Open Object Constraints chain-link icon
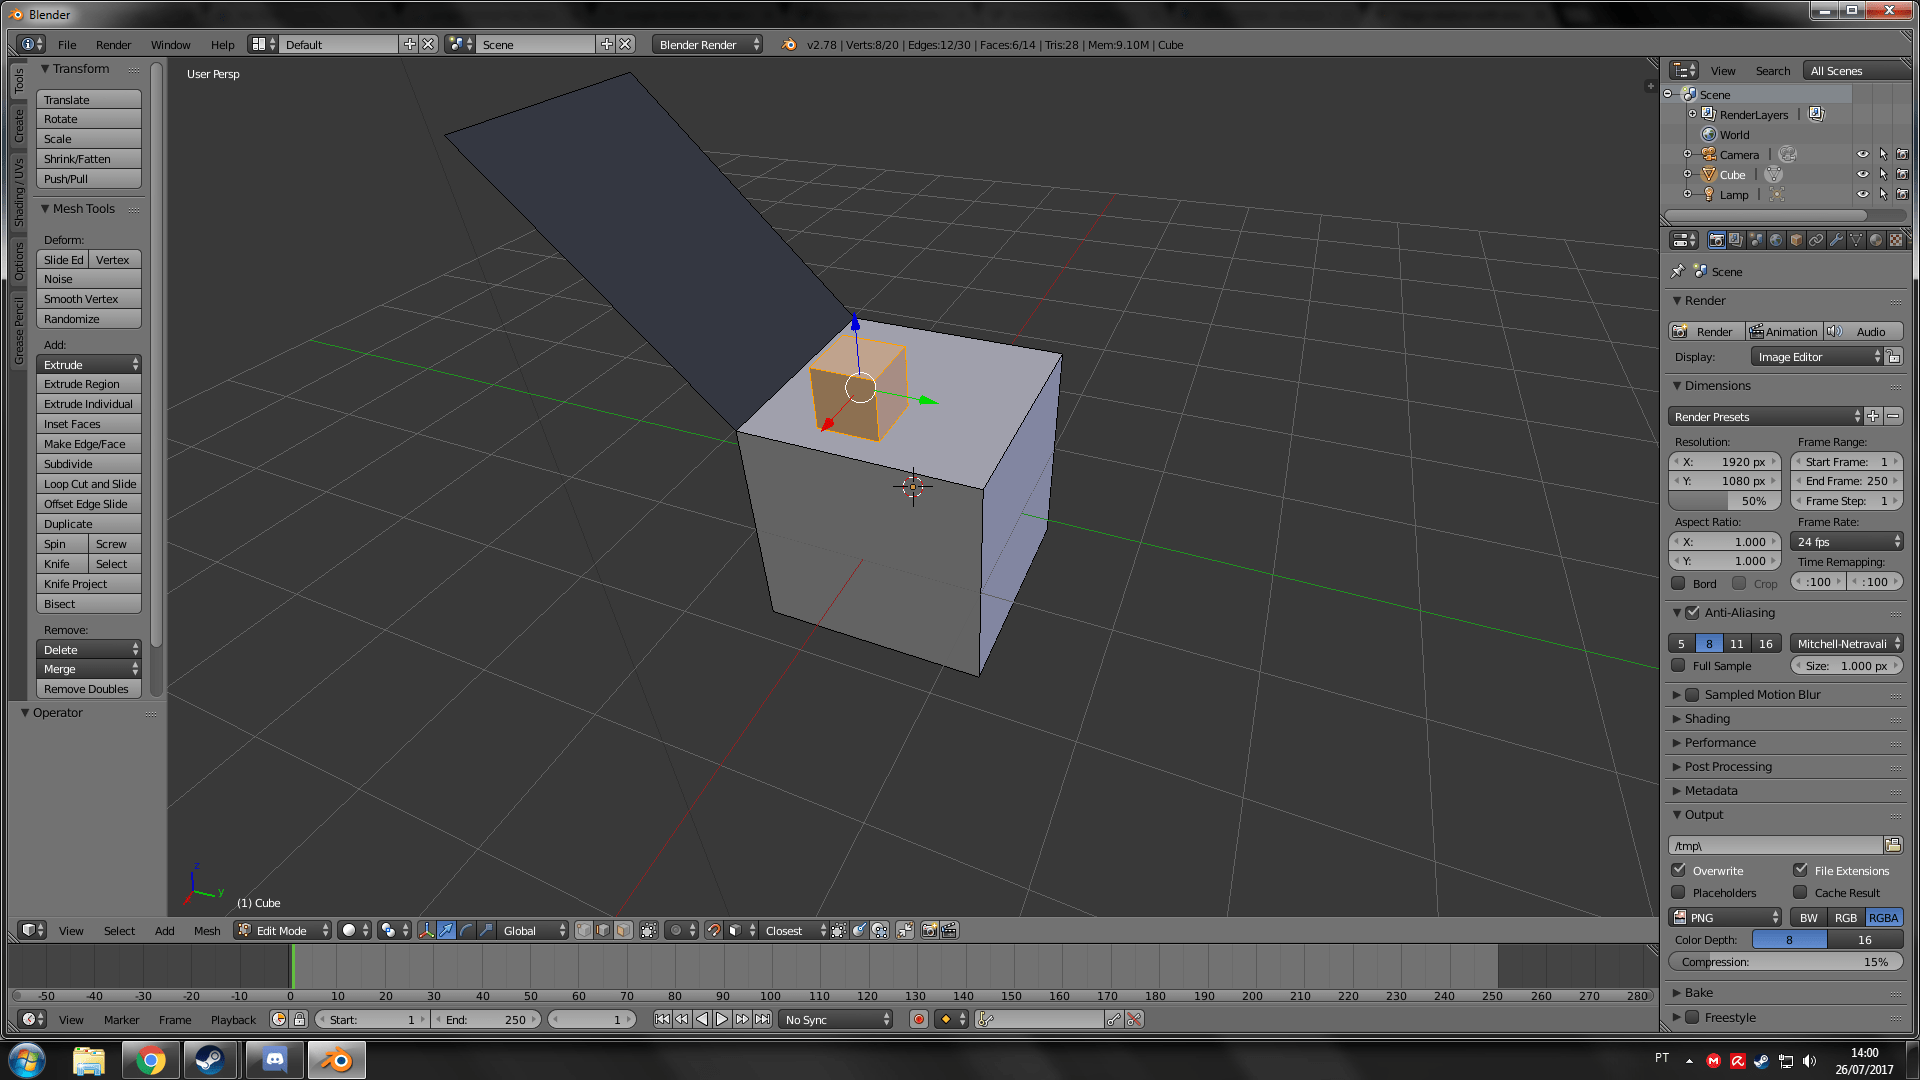The image size is (1920, 1080). click(x=1816, y=240)
